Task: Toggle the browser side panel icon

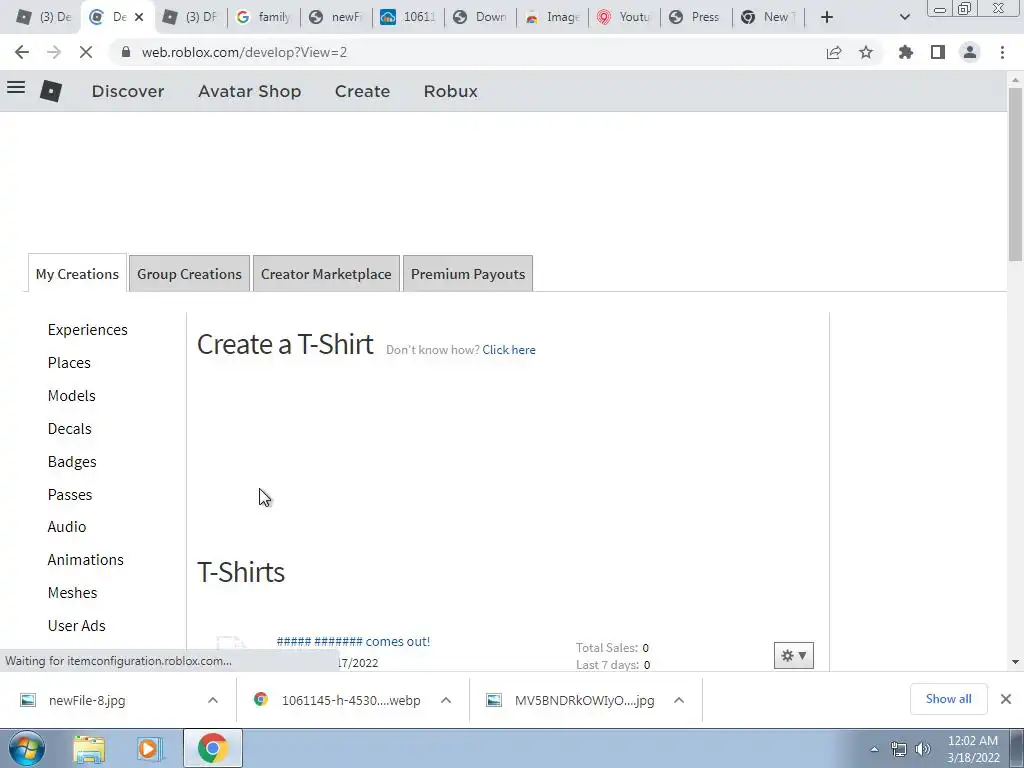Action: point(938,52)
